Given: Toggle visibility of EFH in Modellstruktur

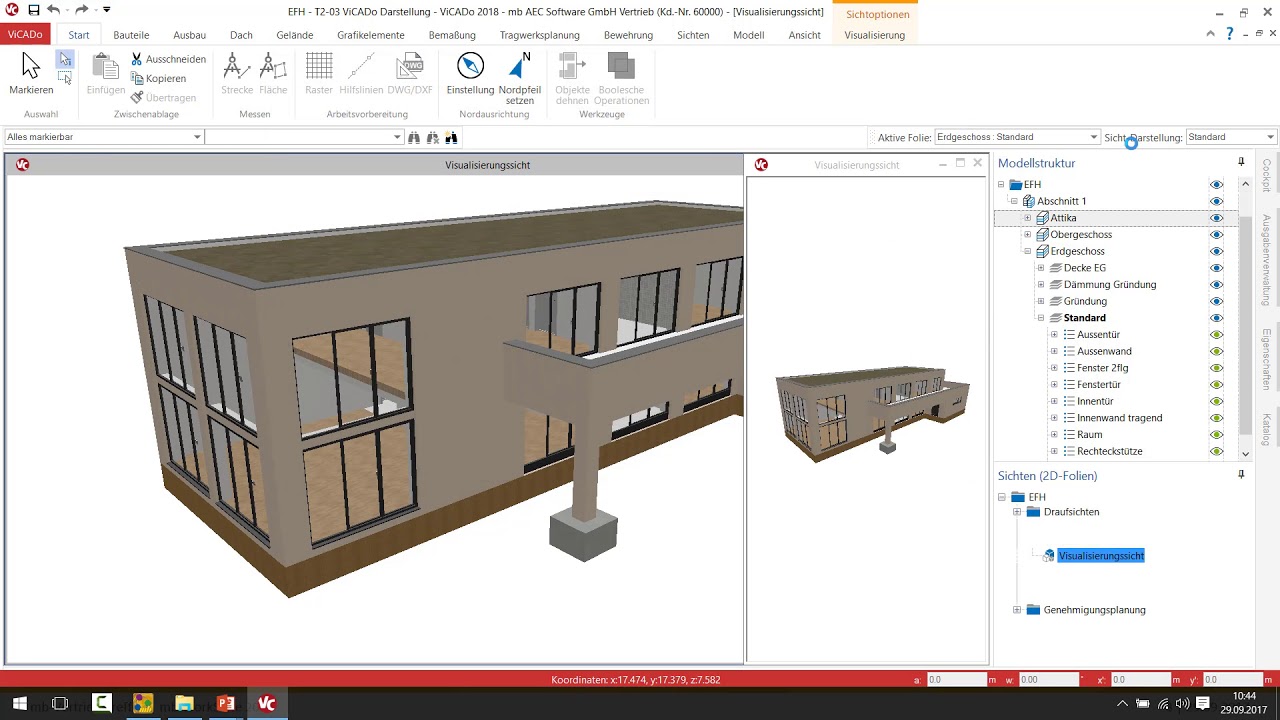Looking at the screenshot, I should 1217,185.
